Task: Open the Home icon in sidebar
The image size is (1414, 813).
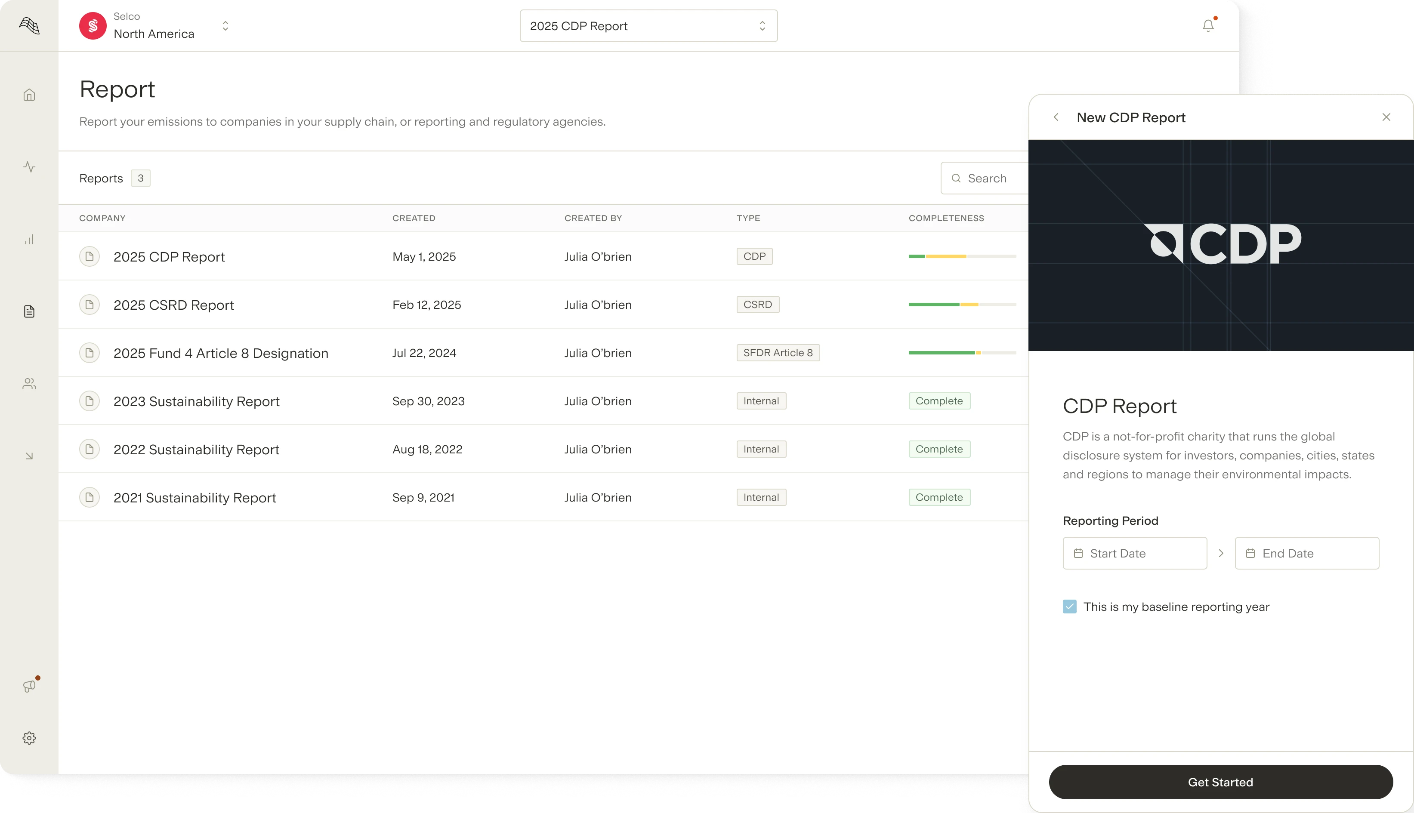Action: click(29, 95)
